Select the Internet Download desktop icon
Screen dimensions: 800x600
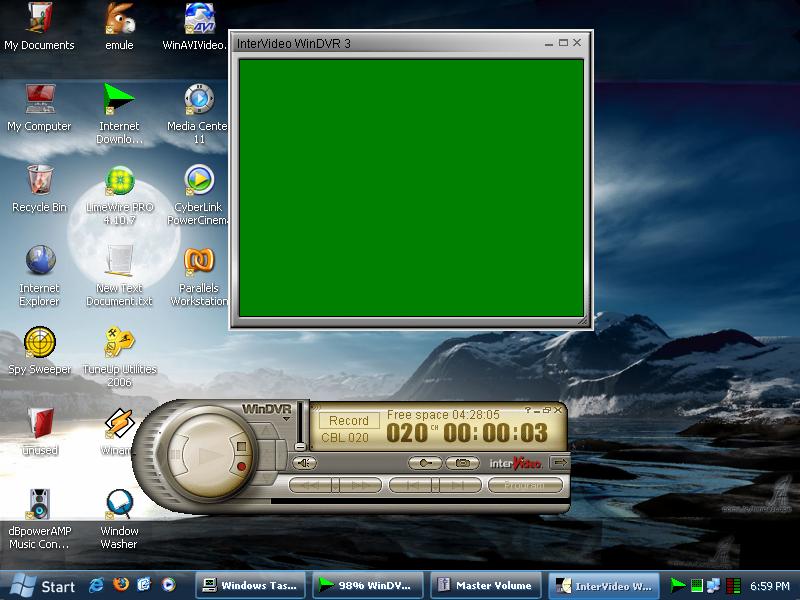click(x=119, y=114)
